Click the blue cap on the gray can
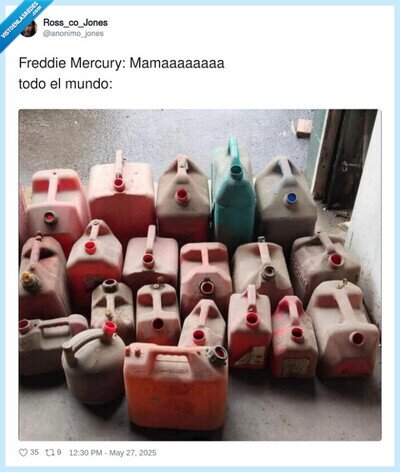The height and width of the screenshot is (472, 400). [x=292, y=198]
